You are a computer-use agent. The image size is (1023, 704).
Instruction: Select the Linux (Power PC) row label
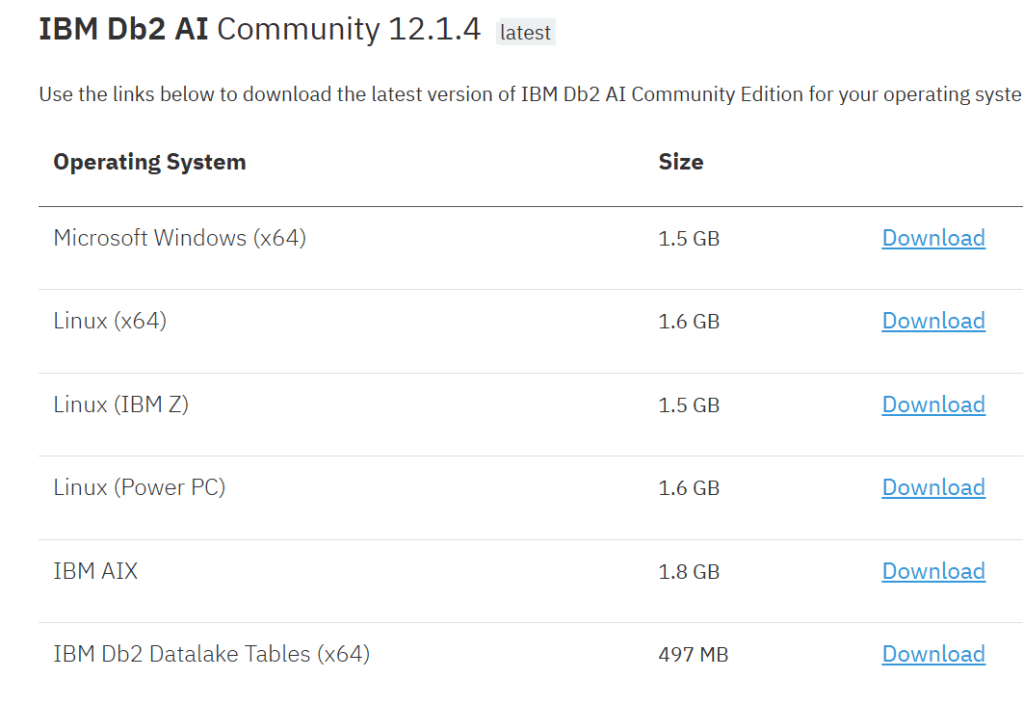[139, 488]
